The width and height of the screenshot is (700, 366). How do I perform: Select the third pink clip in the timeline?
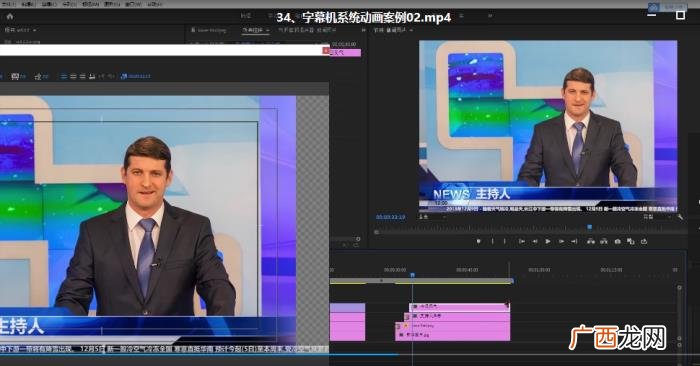tap(453, 326)
